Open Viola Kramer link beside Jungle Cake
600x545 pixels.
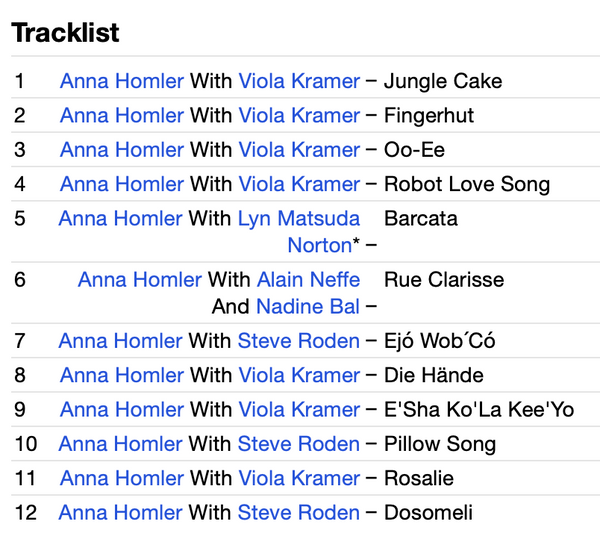(x=299, y=82)
